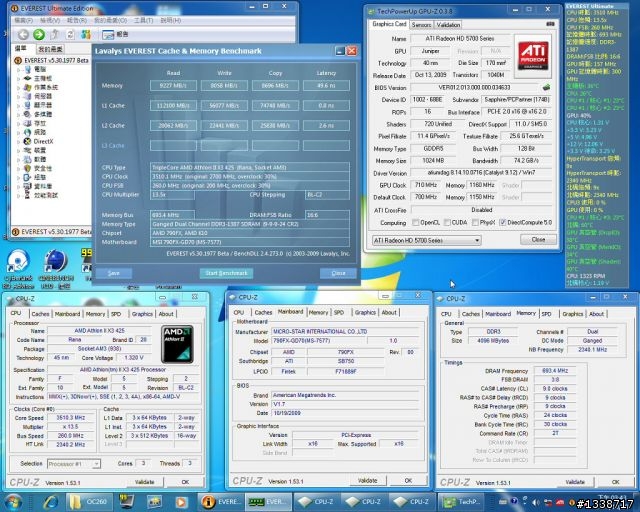Expand the first computer node in EVEREST tree

(18, 69)
